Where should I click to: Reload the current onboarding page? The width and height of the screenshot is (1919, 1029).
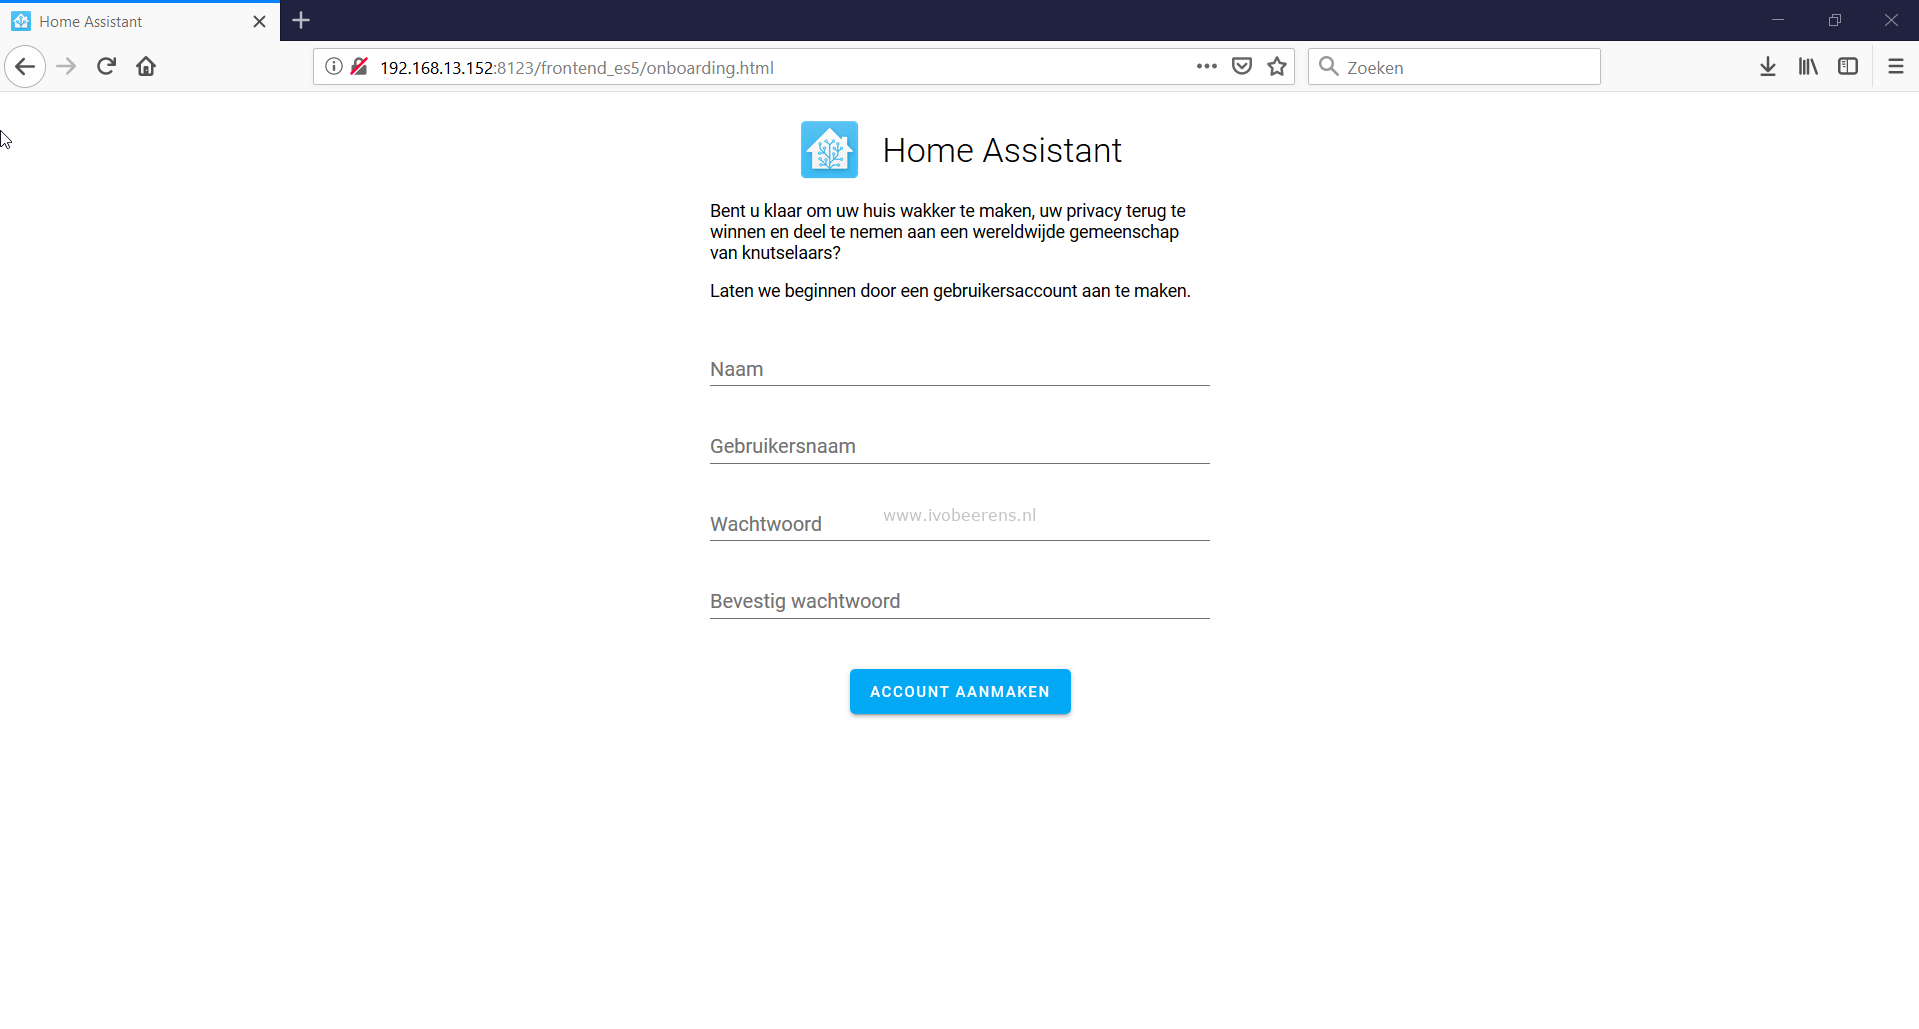106,67
